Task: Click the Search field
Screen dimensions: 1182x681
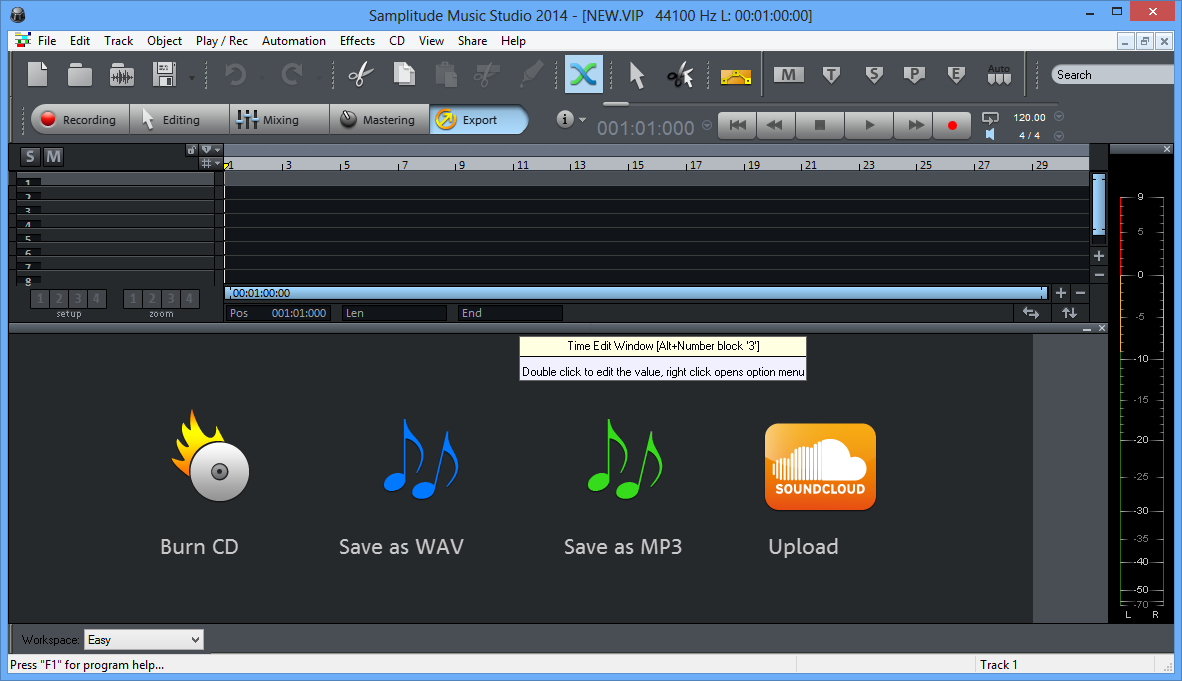Action: (1112, 75)
